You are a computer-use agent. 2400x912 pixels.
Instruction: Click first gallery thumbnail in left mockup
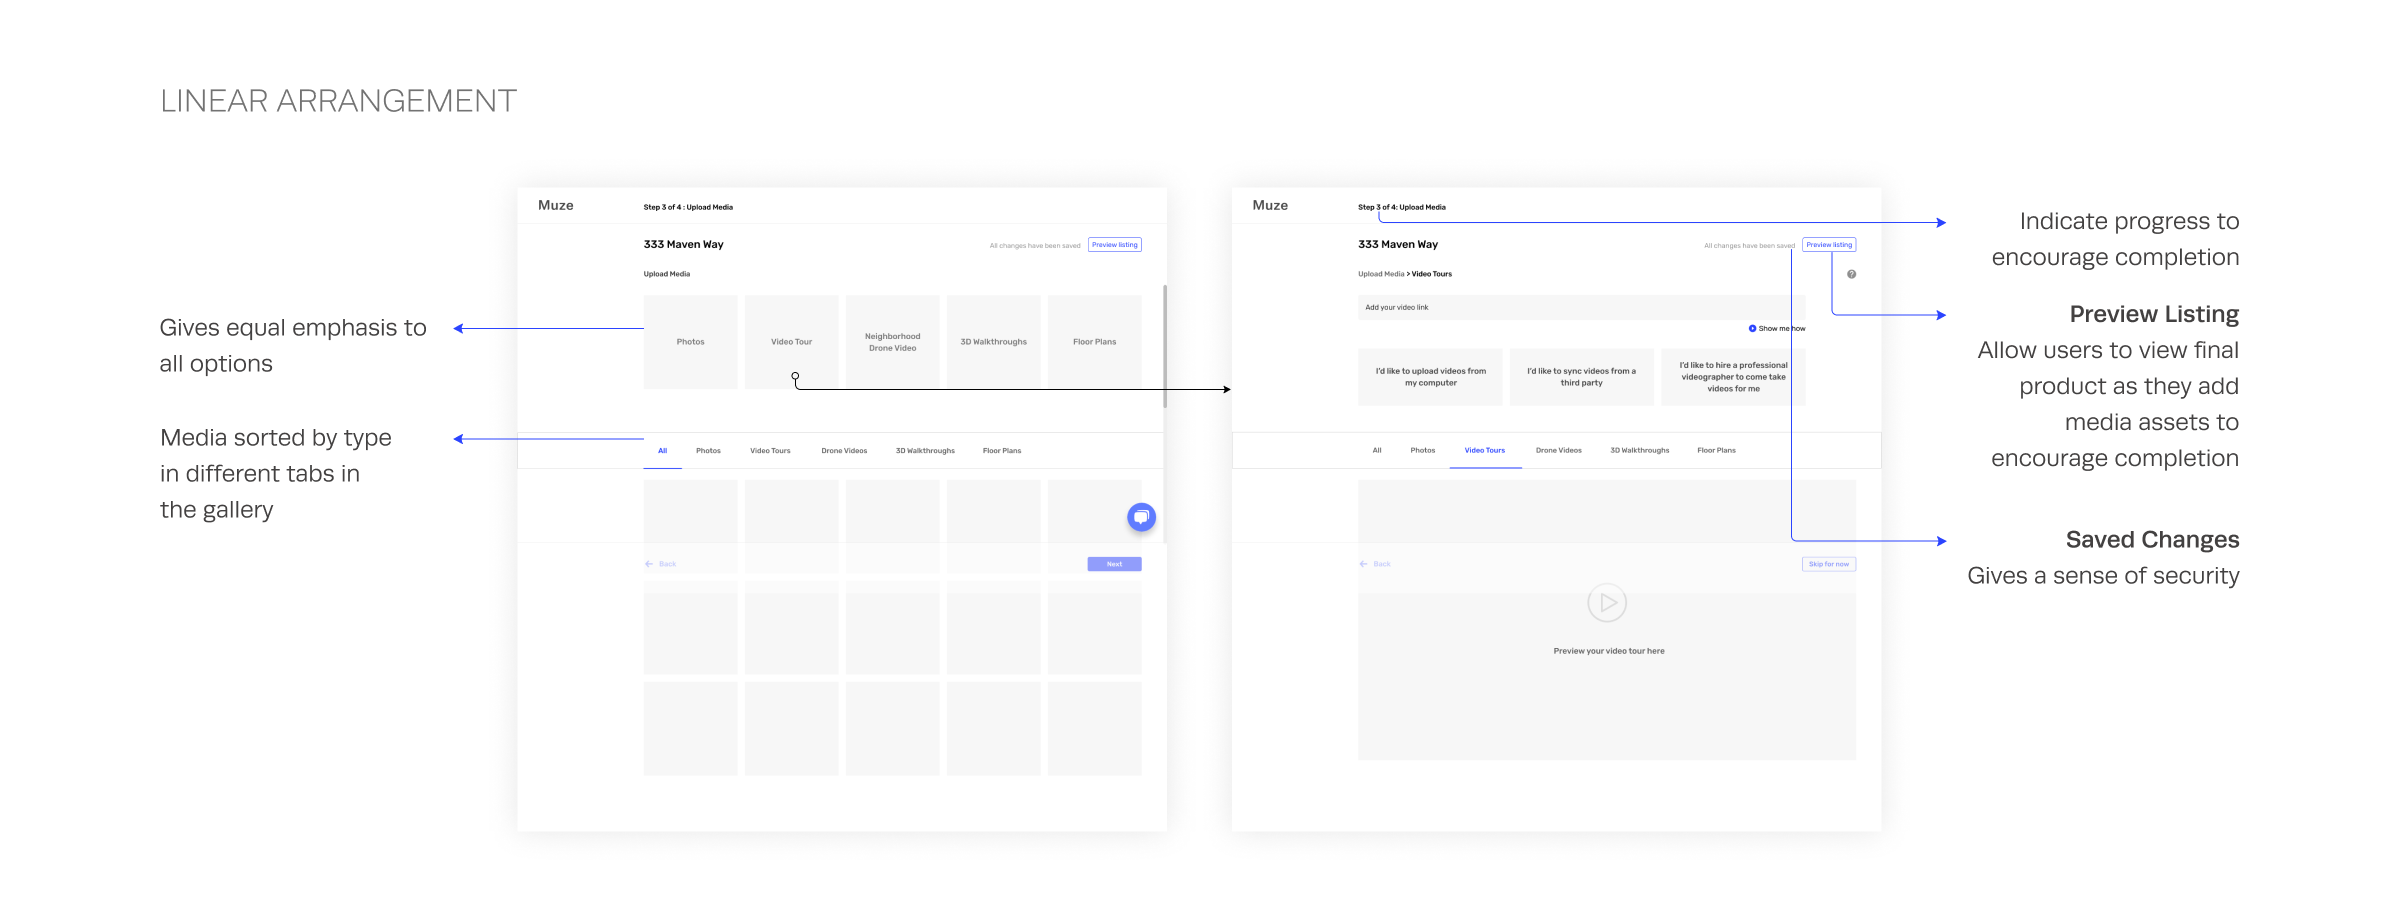[690, 526]
